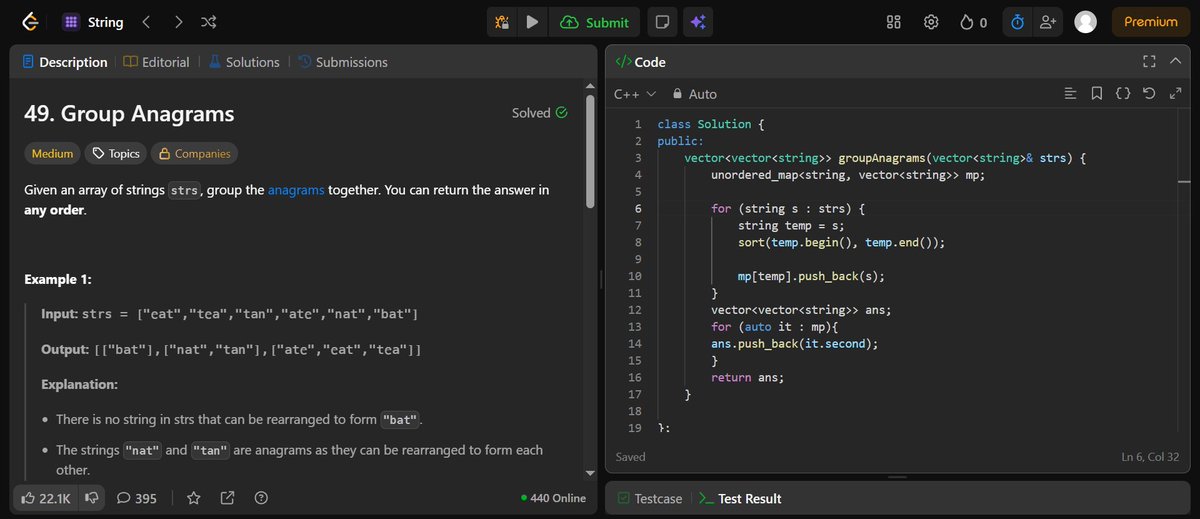Collapse the Code panel chevron
Screen dimensions: 1200x519
pos(1178,62)
